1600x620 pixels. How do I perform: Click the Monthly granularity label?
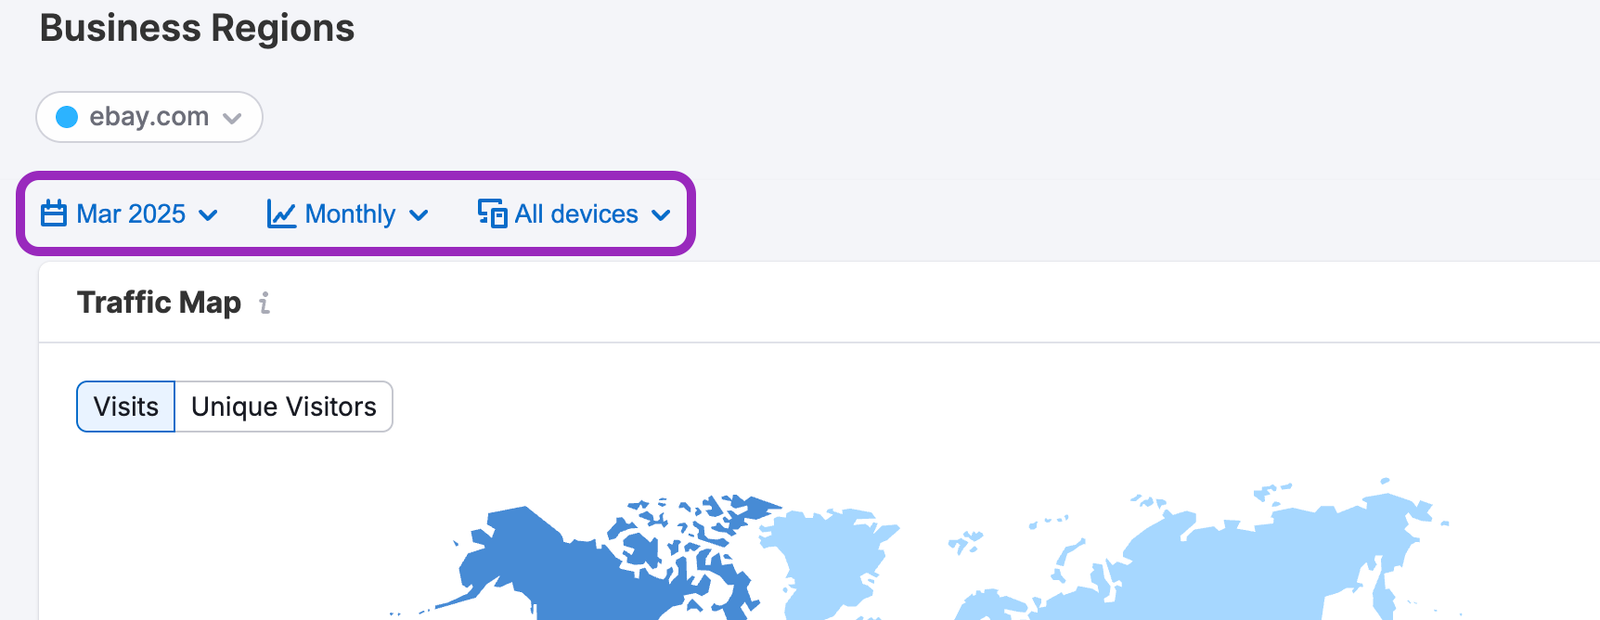[350, 214]
